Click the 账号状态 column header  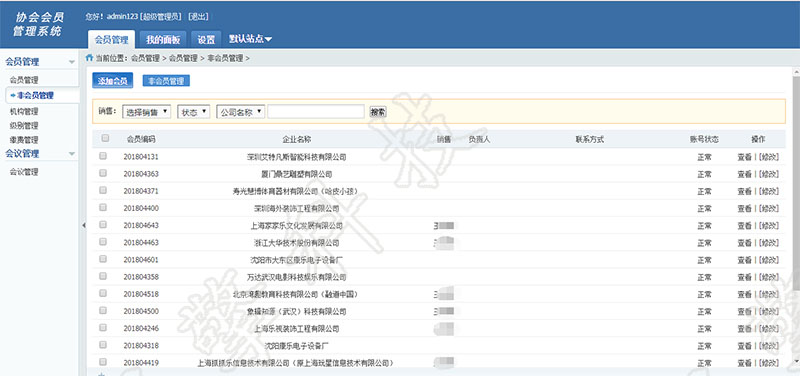coord(704,139)
